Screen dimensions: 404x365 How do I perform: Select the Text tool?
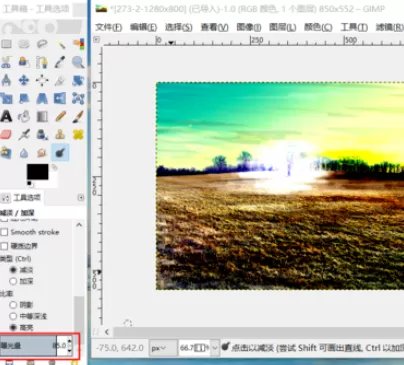tap(6, 116)
